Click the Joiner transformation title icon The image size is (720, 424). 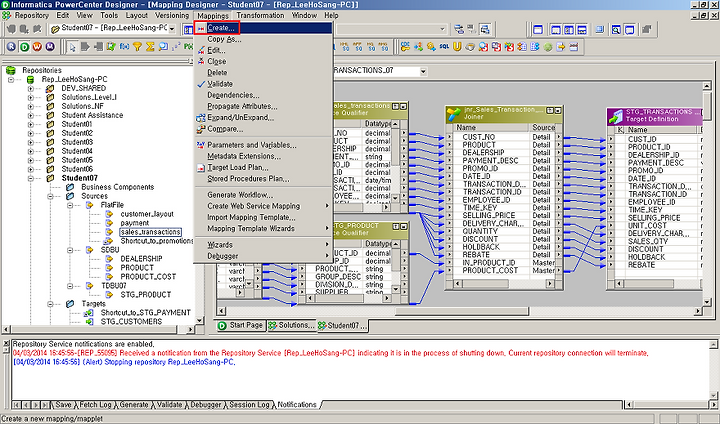click(454, 113)
